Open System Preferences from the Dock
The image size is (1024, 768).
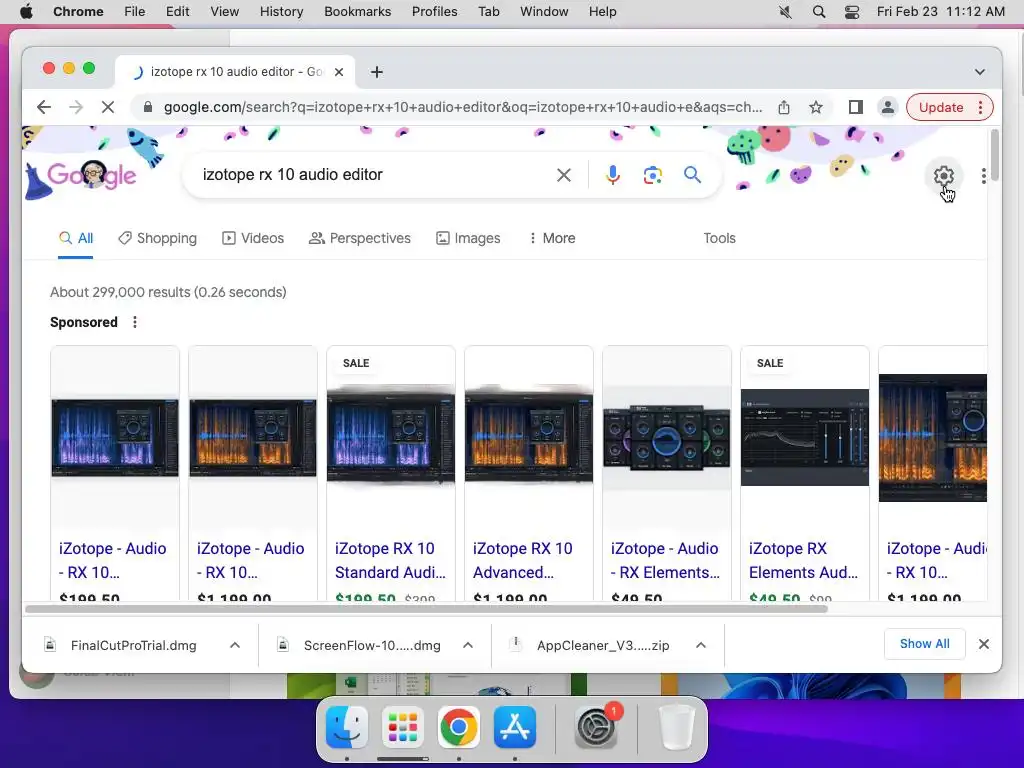pos(596,727)
